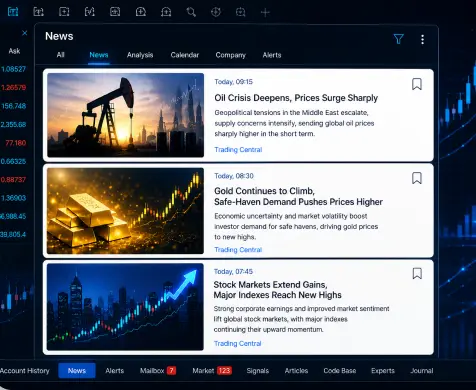Click the Today, 08:30 timestamp

(x=234, y=176)
